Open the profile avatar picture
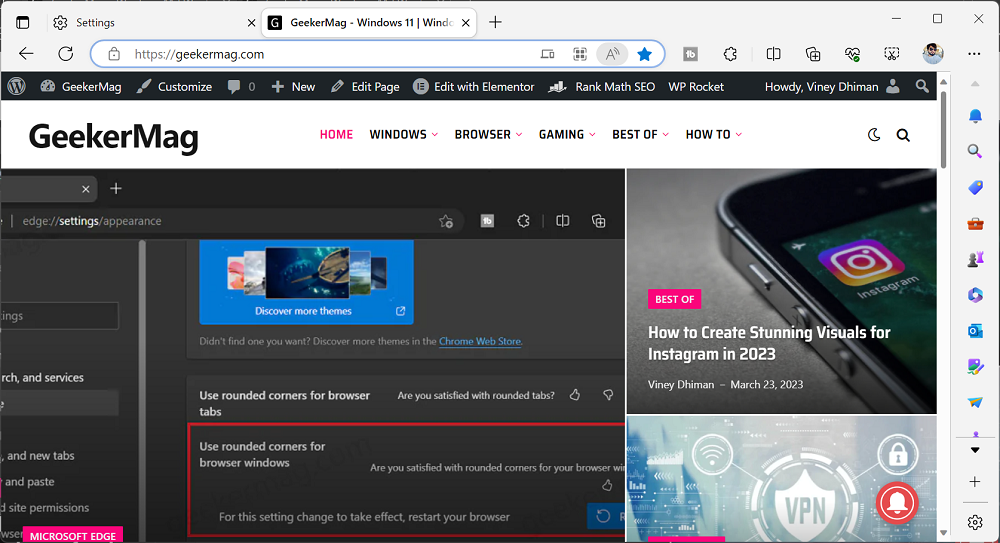 tap(933, 54)
